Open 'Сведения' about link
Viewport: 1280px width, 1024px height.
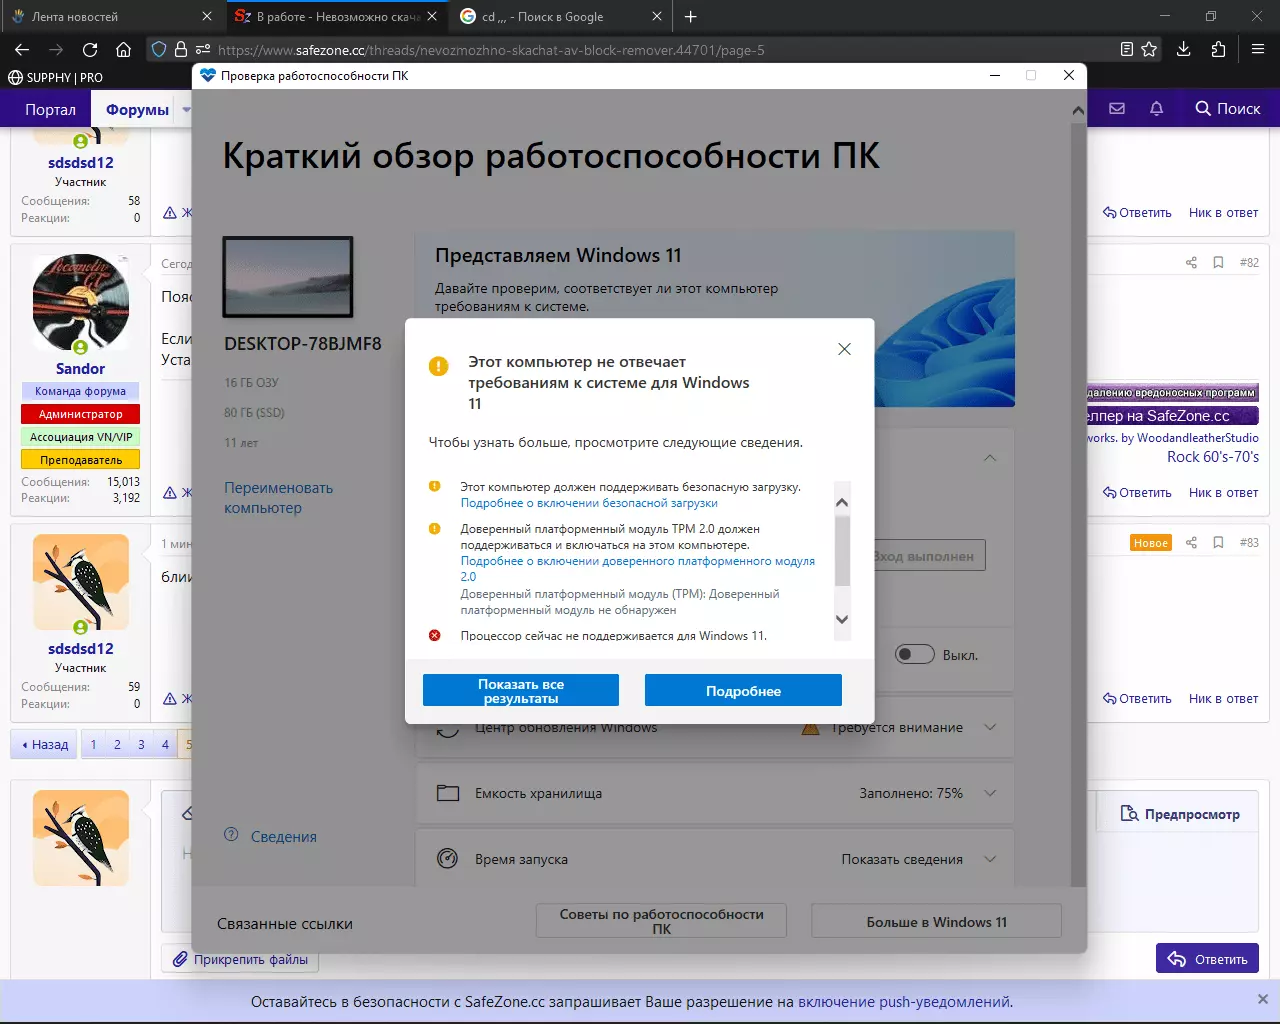283,837
